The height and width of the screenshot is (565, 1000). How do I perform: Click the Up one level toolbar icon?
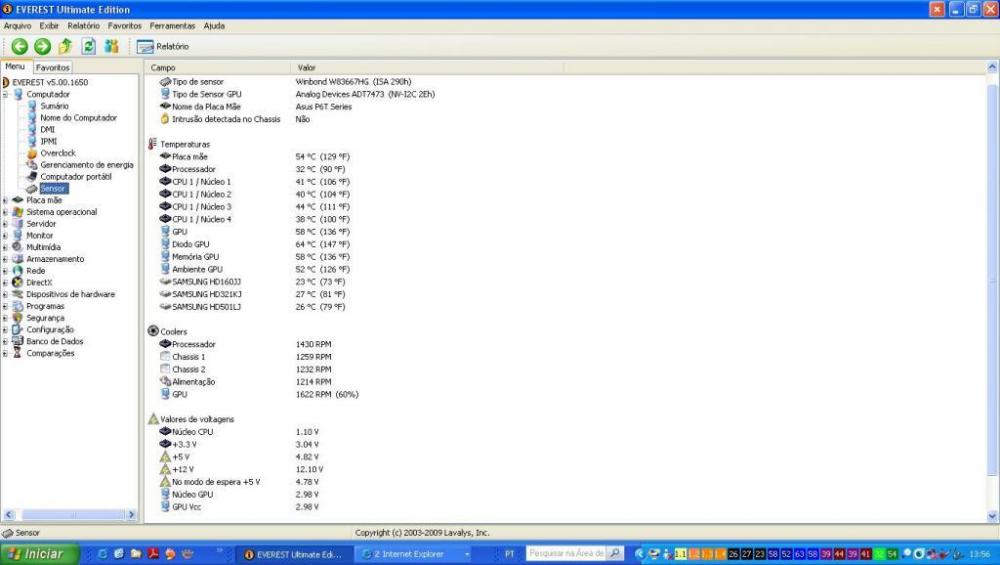click(x=65, y=46)
